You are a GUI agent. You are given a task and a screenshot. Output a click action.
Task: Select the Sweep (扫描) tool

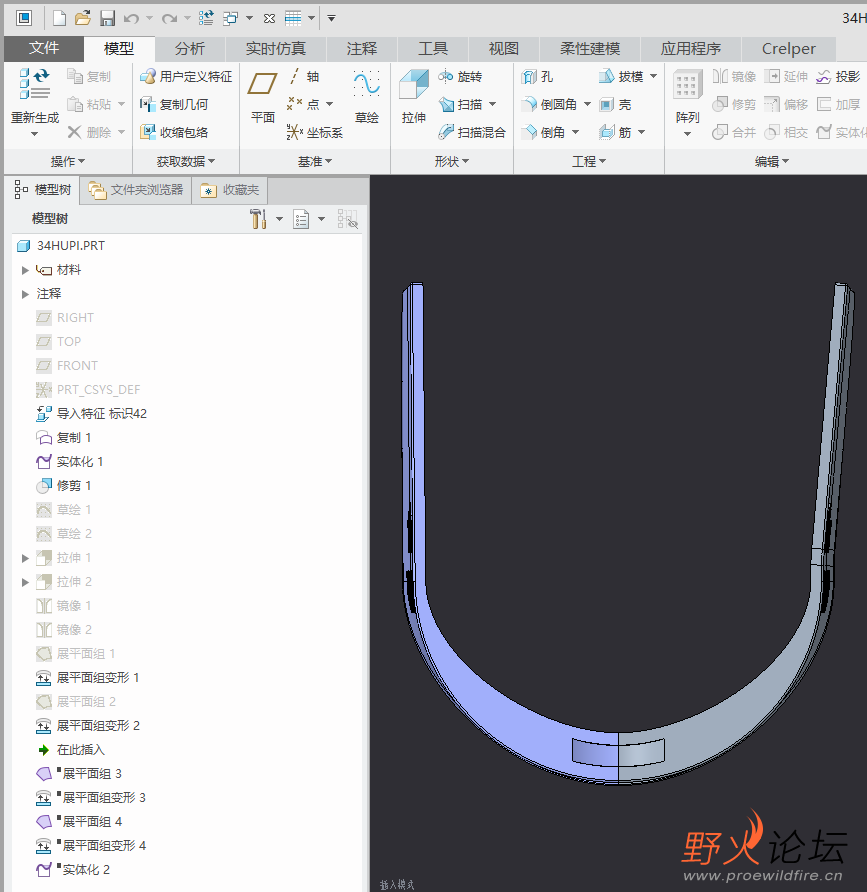coord(461,104)
